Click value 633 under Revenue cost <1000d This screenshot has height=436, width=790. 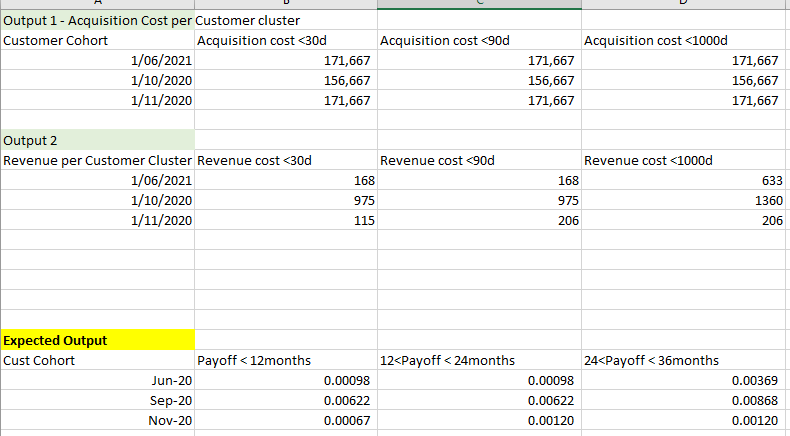pos(686,180)
